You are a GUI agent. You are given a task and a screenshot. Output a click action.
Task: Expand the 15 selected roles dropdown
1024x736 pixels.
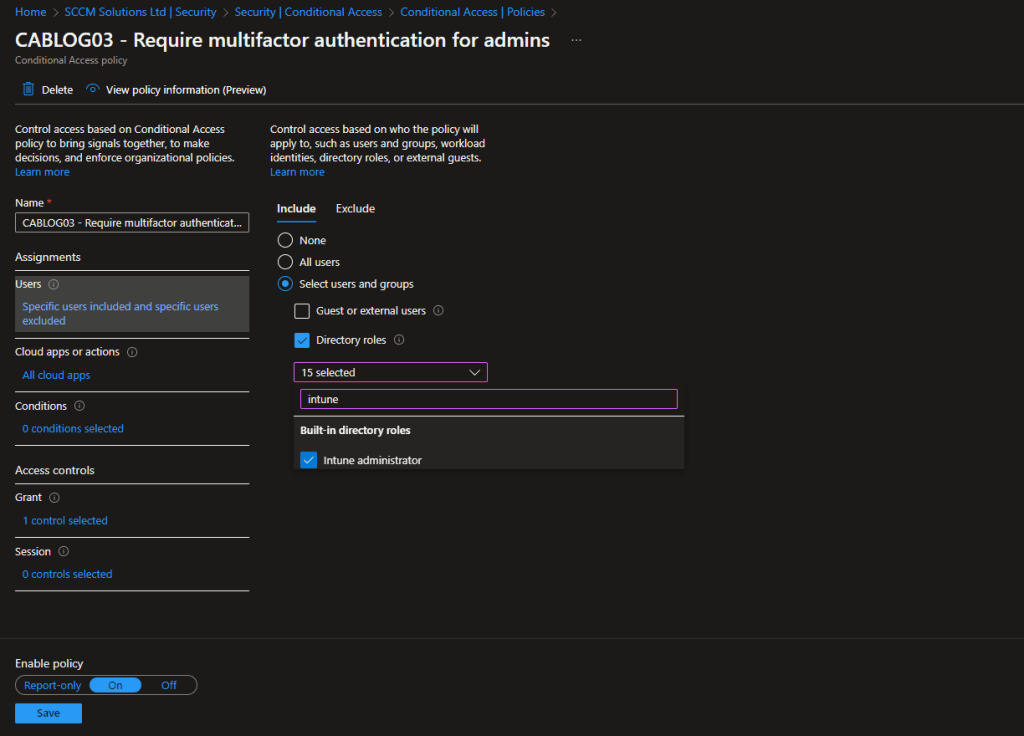[390, 372]
